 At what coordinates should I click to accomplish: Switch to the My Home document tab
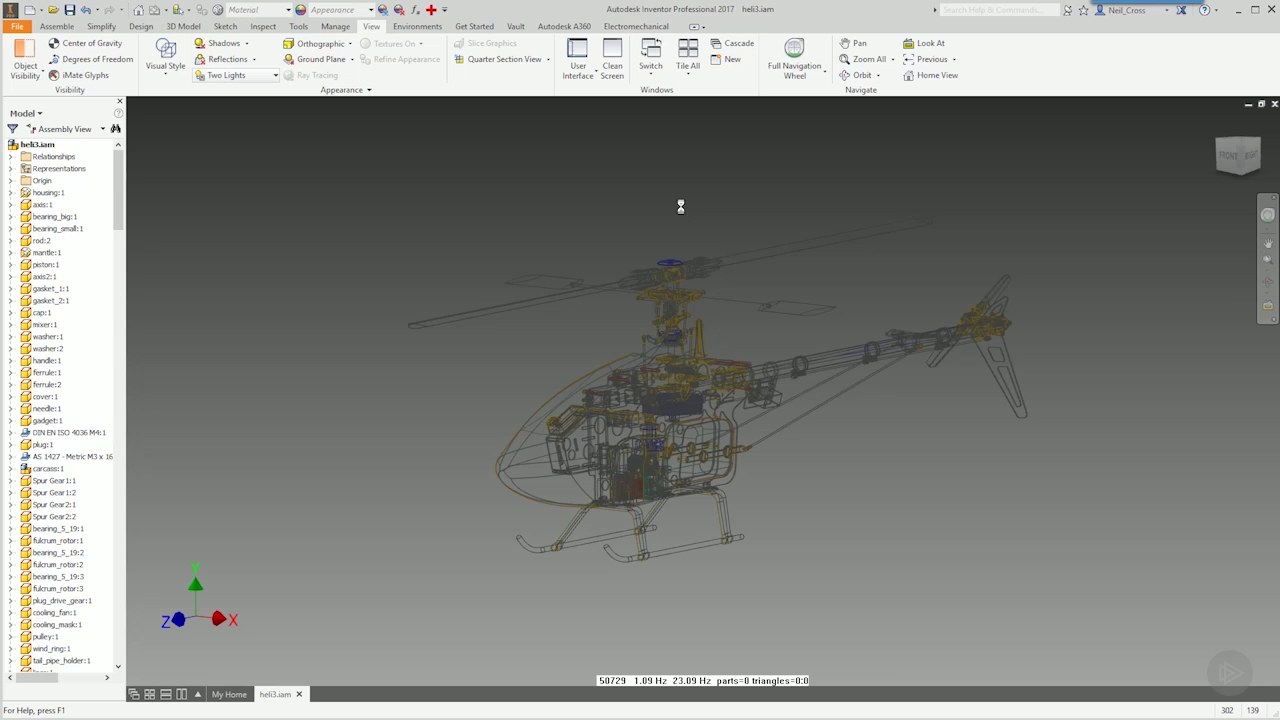click(x=229, y=694)
